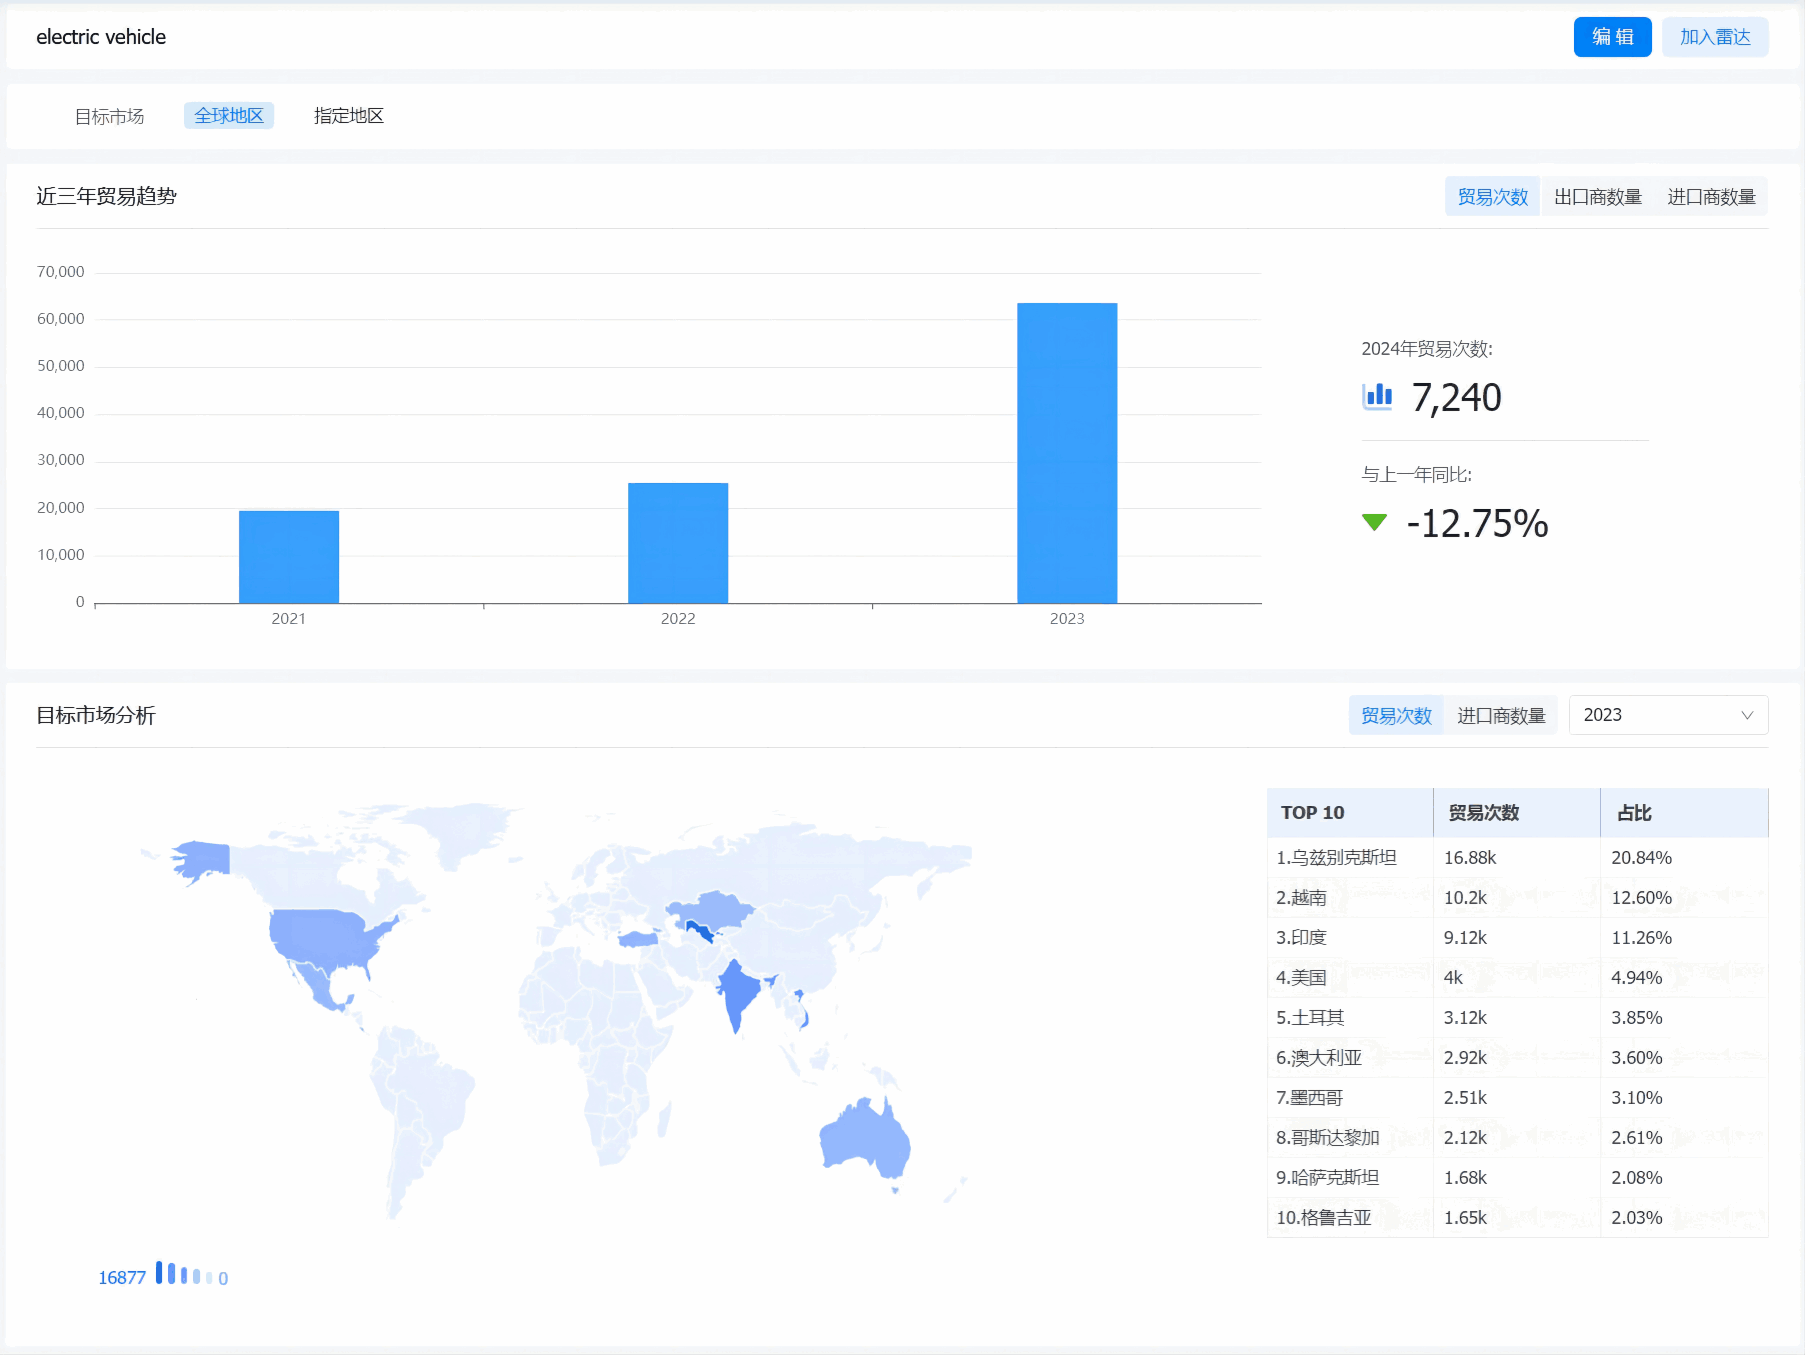Click the 2021 bar in chart
Image resolution: width=1805 pixels, height=1355 pixels.
(288, 557)
